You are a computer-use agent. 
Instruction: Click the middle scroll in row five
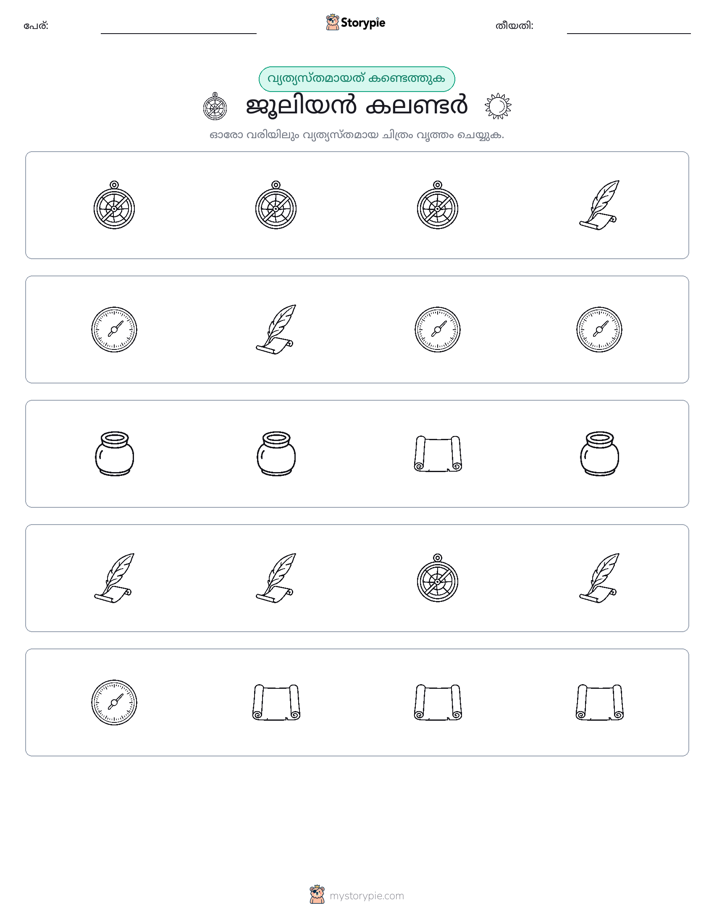[x=438, y=702]
